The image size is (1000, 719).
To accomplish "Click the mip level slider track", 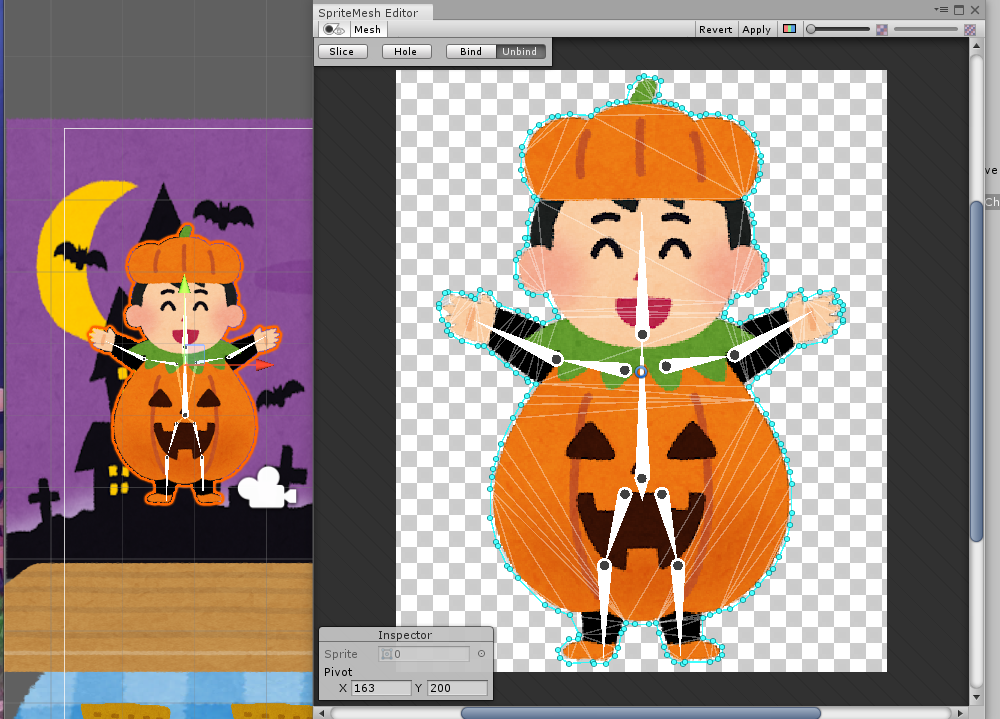I will [925, 29].
